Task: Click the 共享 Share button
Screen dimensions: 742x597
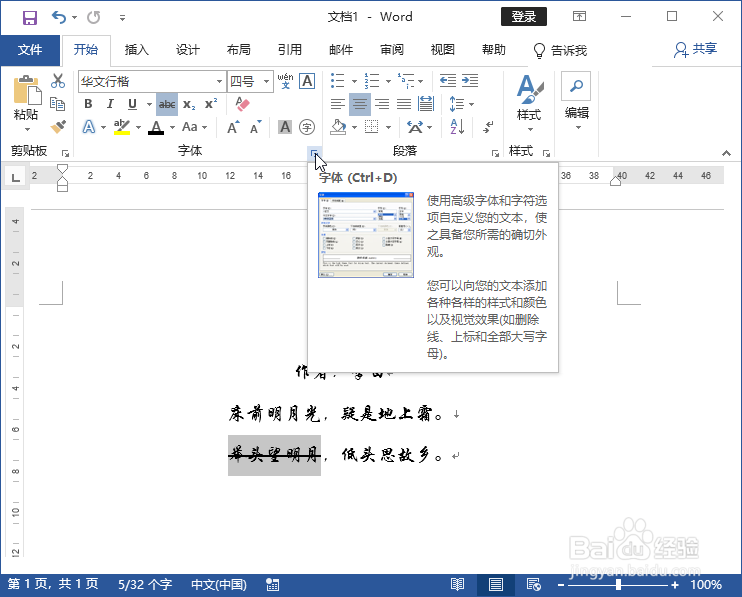Action: point(696,49)
